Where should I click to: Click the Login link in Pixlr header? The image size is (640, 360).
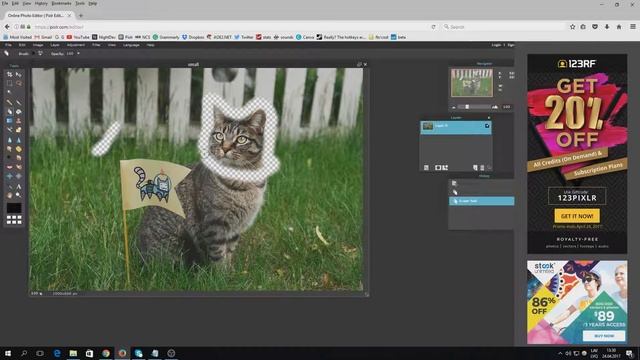[x=496, y=45]
